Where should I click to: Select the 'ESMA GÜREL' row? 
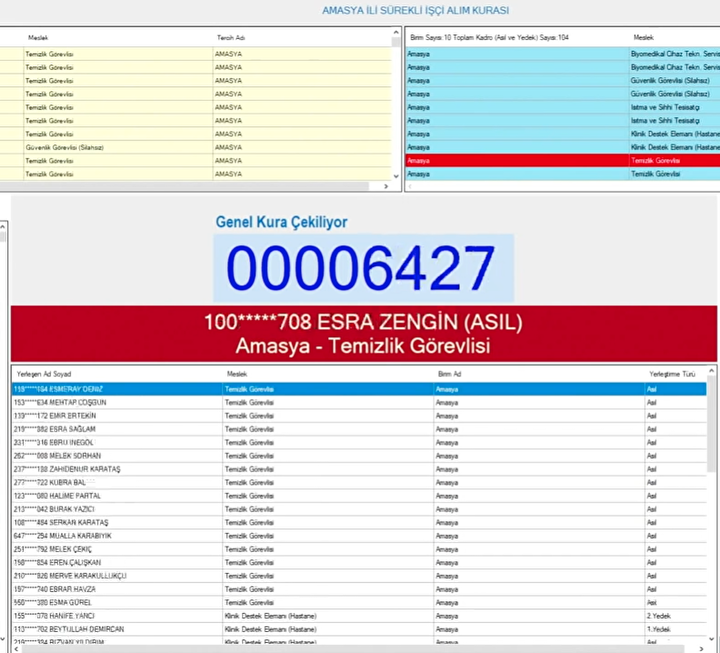tap(359, 602)
